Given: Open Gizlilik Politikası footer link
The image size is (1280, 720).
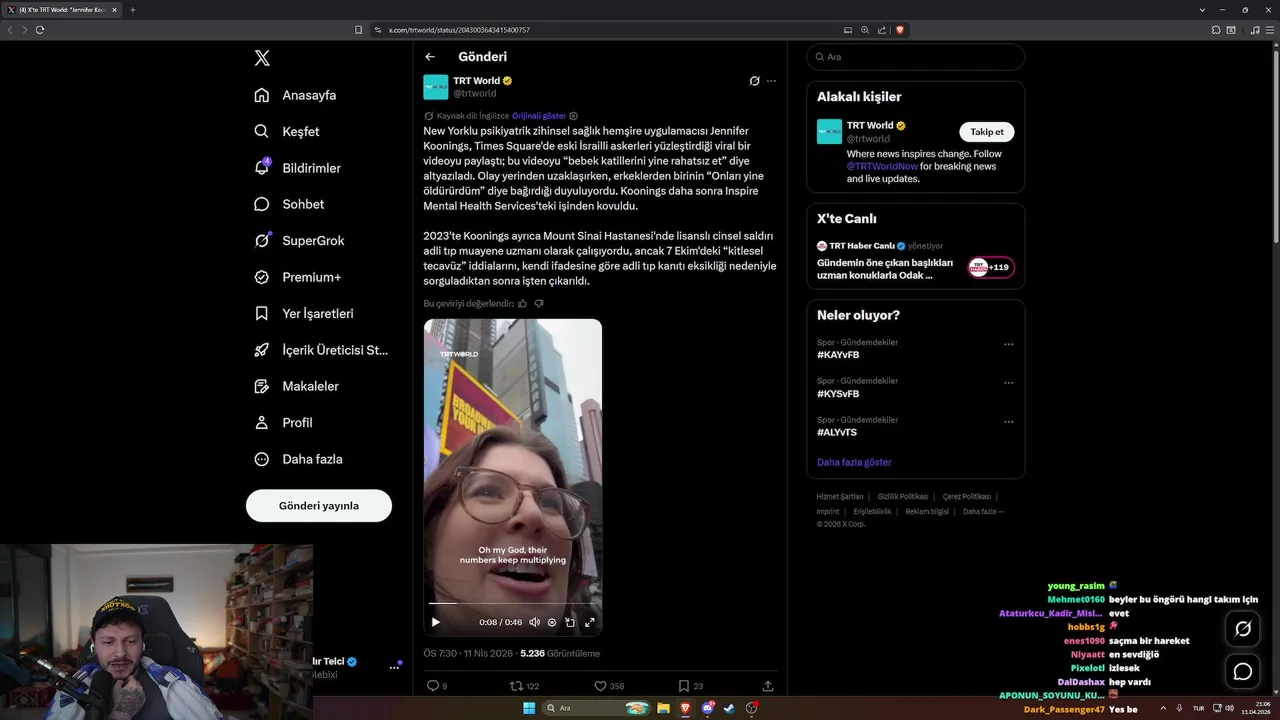Looking at the screenshot, I should point(903,497).
